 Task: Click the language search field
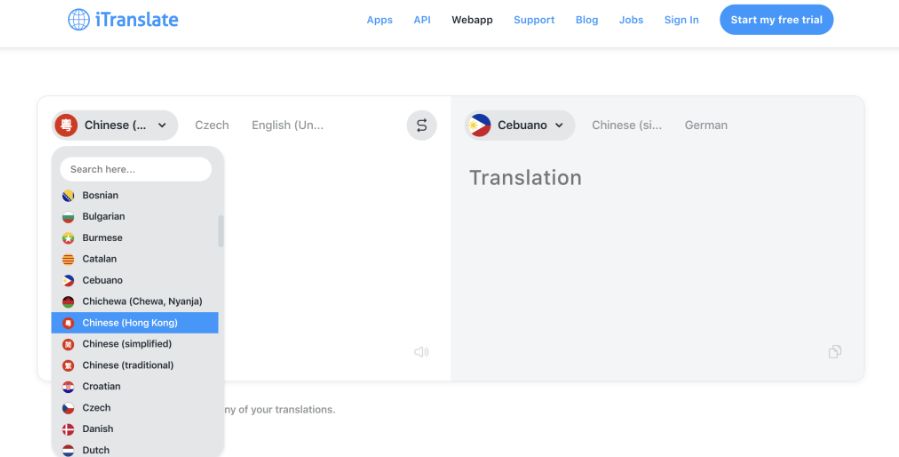[136, 169]
